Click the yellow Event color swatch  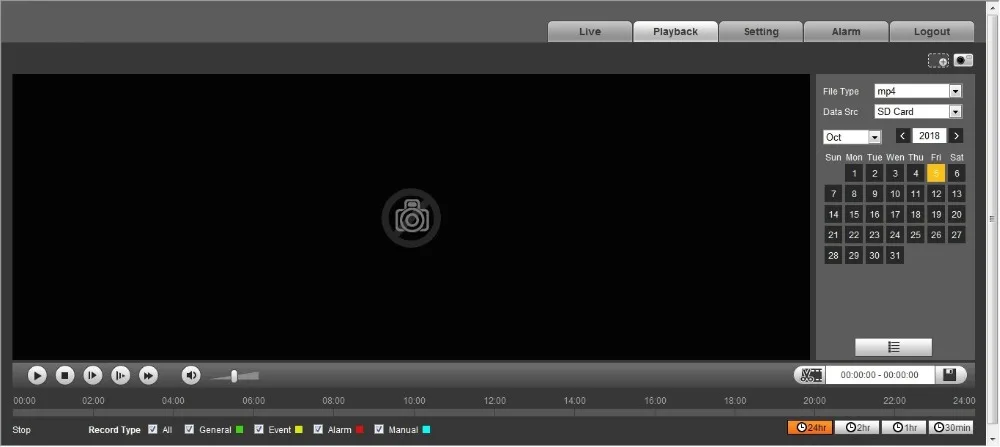point(298,430)
